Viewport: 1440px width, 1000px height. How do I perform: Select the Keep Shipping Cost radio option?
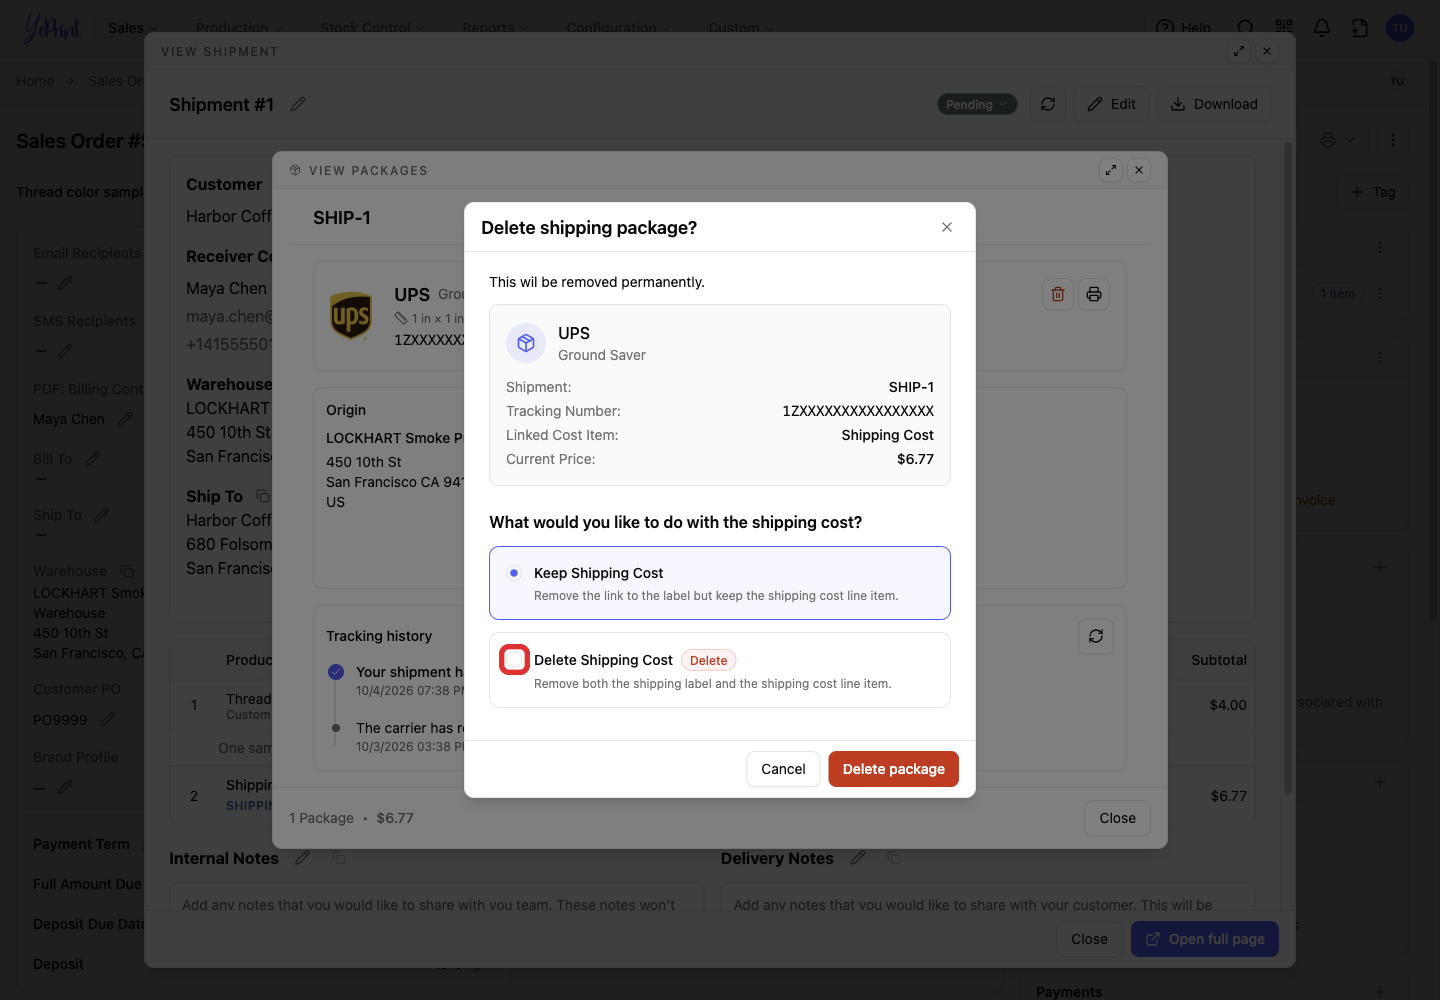click(x=514, y=573)
